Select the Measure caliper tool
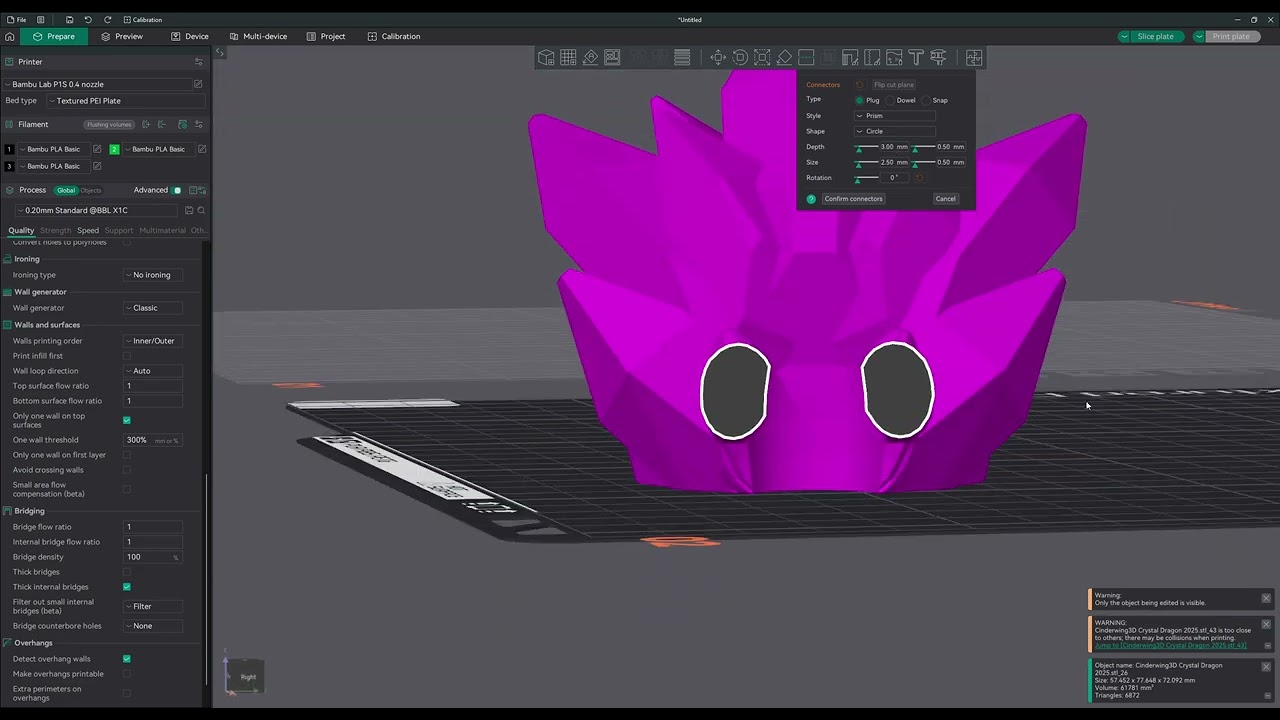The height and width of the screenshot is (720, 1280). 938,57
